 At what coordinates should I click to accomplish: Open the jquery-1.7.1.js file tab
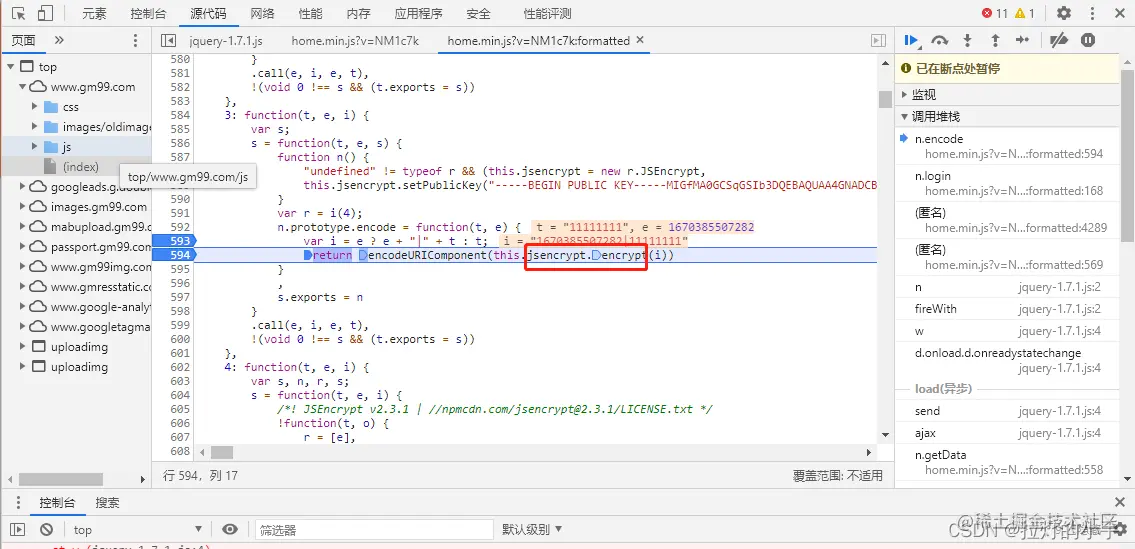click(x=225, y=41)
